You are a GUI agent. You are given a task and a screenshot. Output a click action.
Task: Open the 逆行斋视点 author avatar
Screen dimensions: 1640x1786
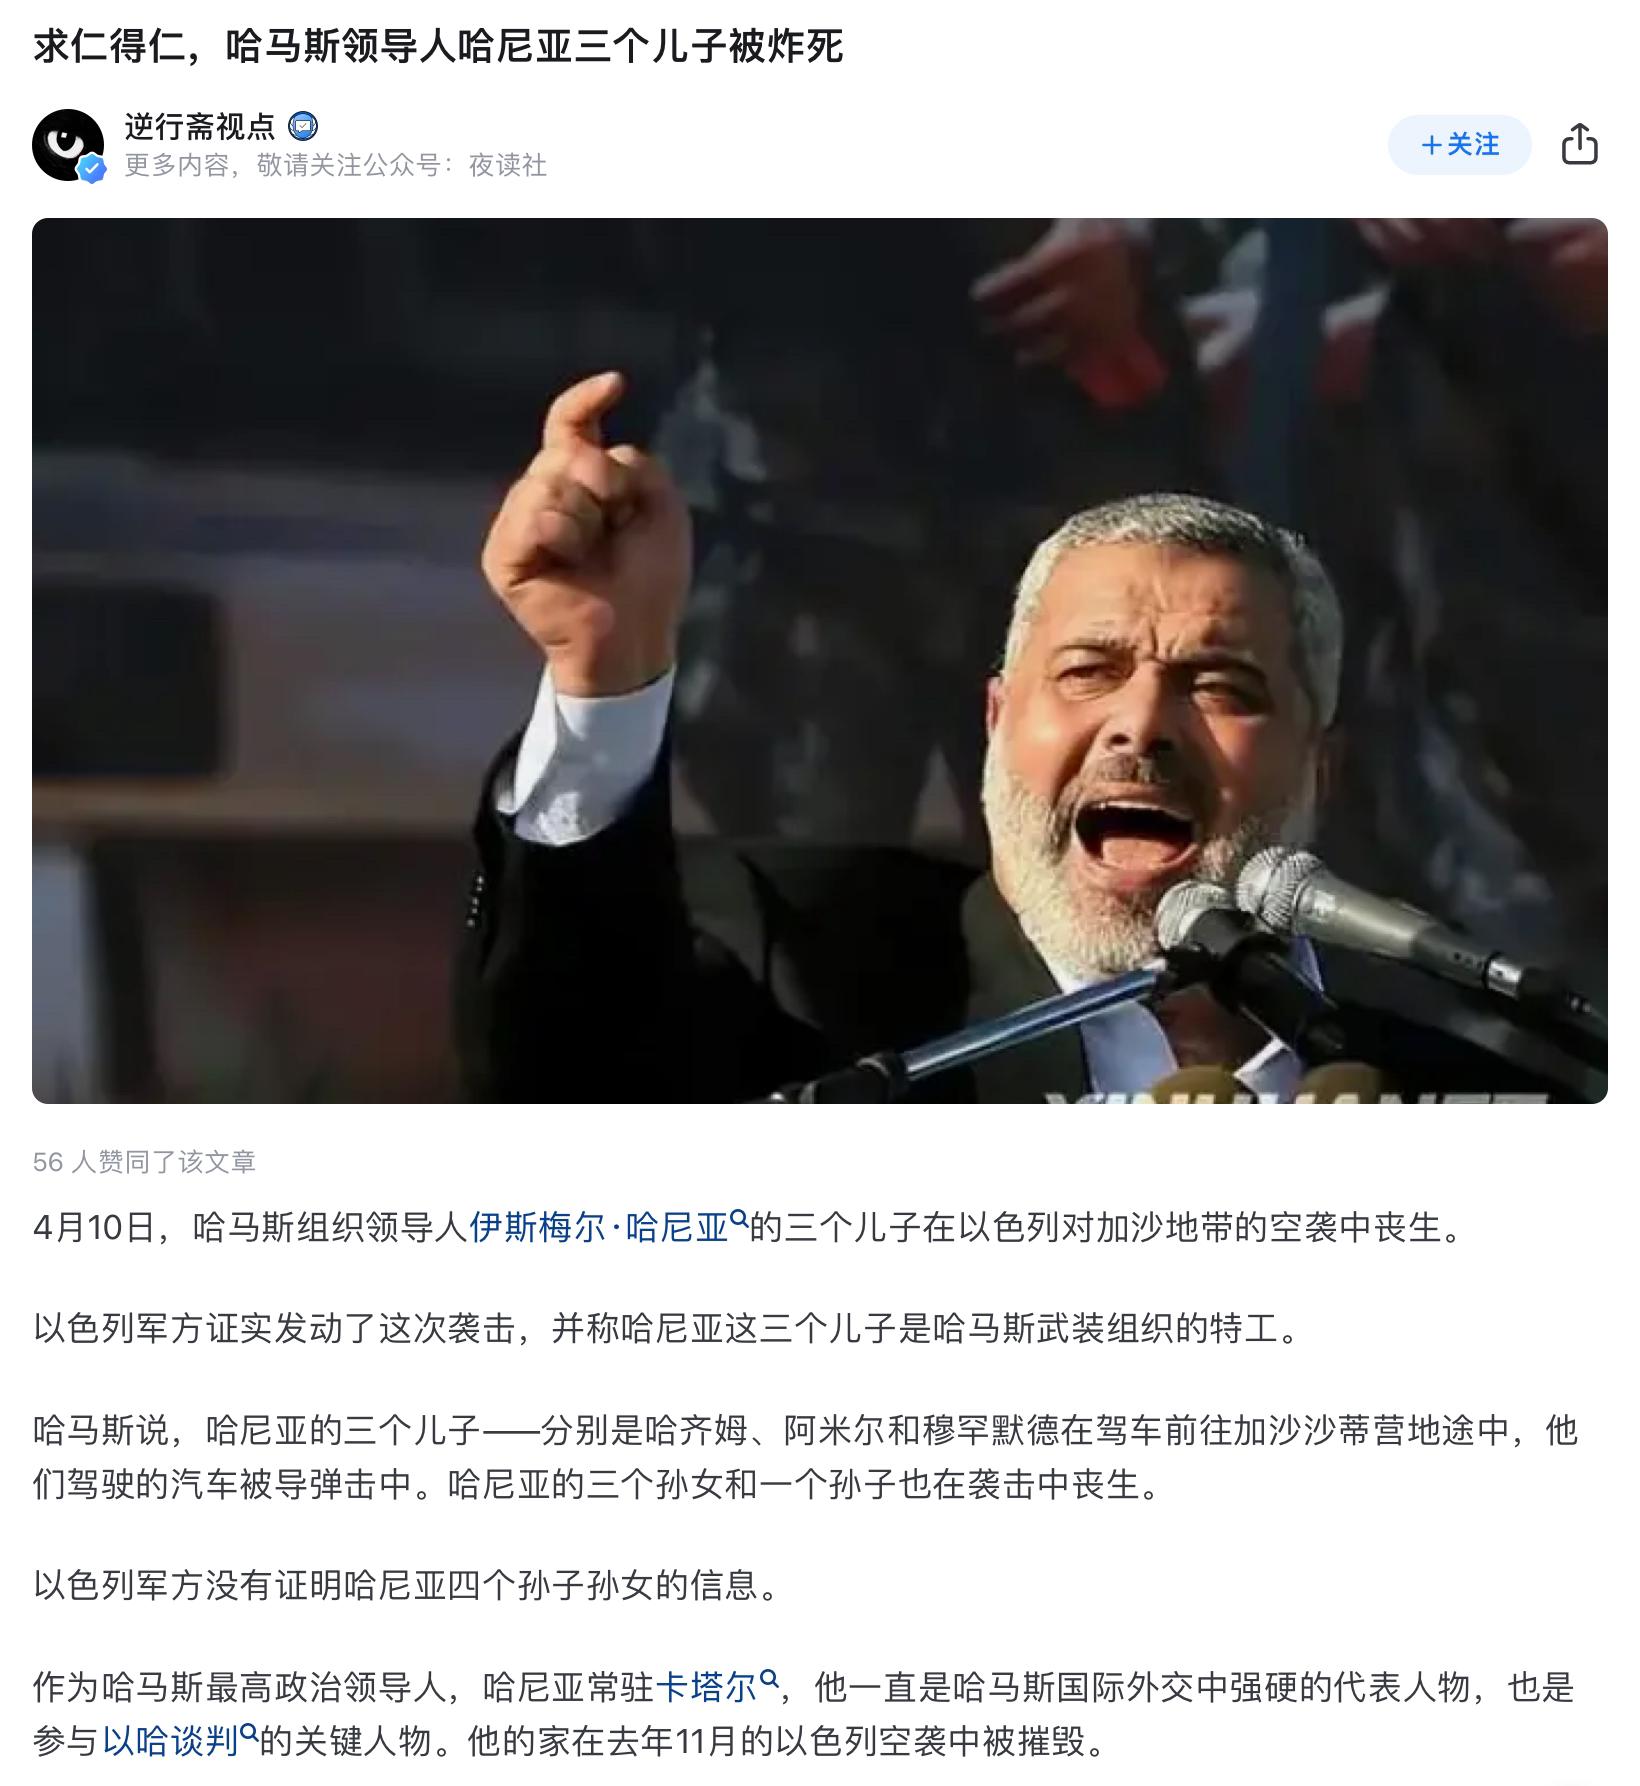[x=68, y=145]
